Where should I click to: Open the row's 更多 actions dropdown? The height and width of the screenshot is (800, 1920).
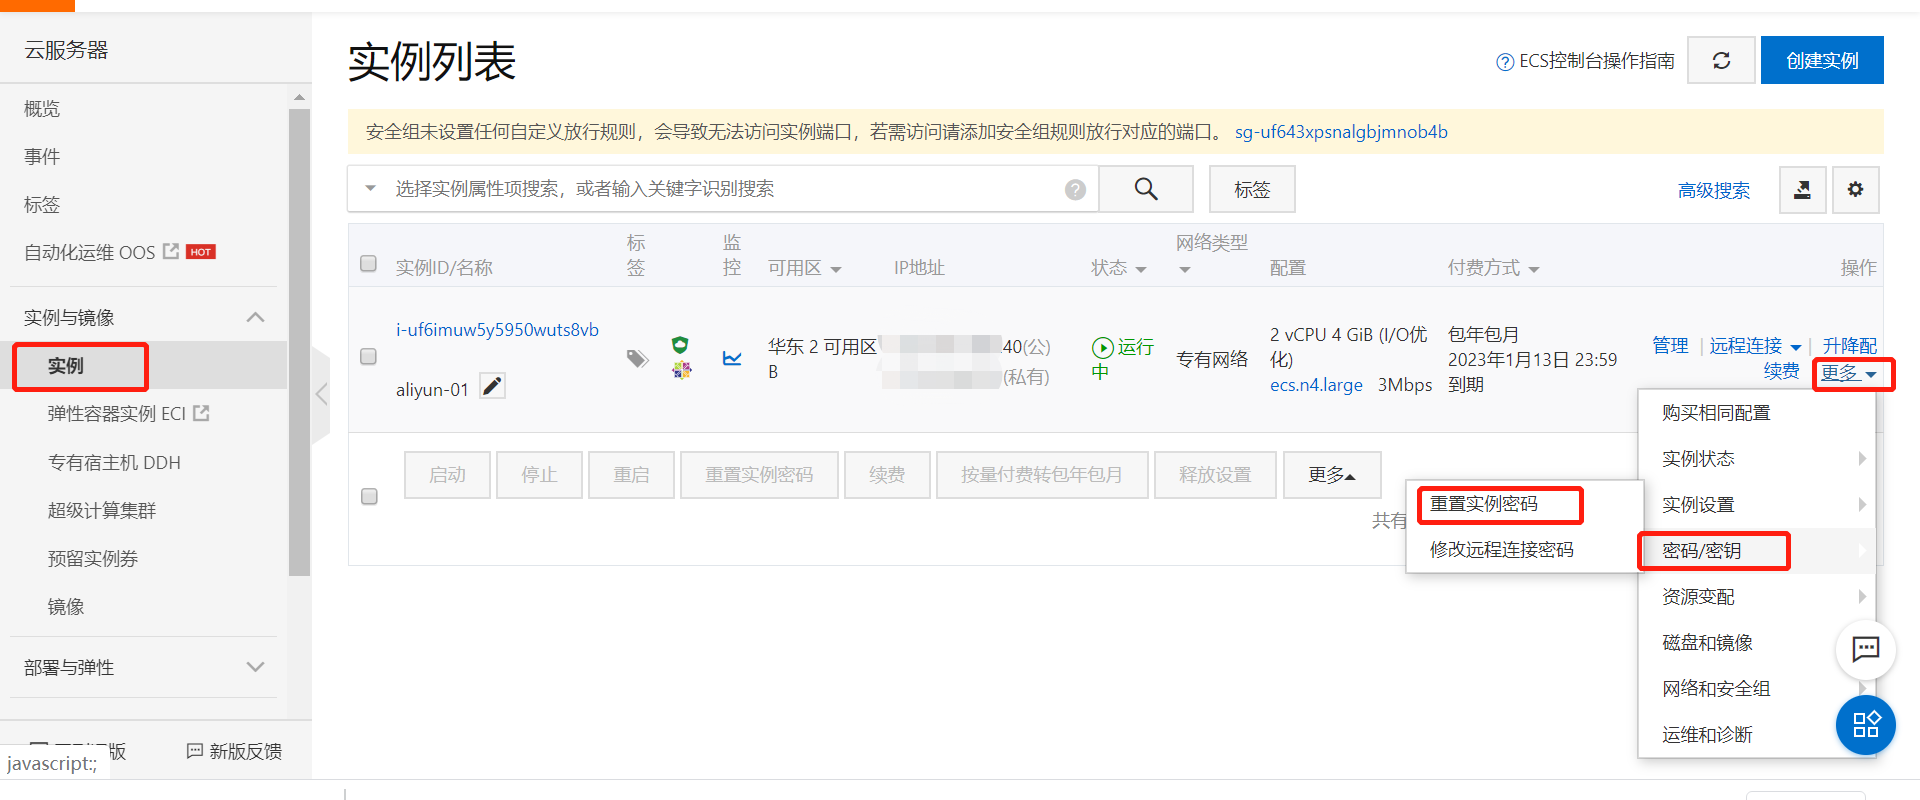point(1849,373)
